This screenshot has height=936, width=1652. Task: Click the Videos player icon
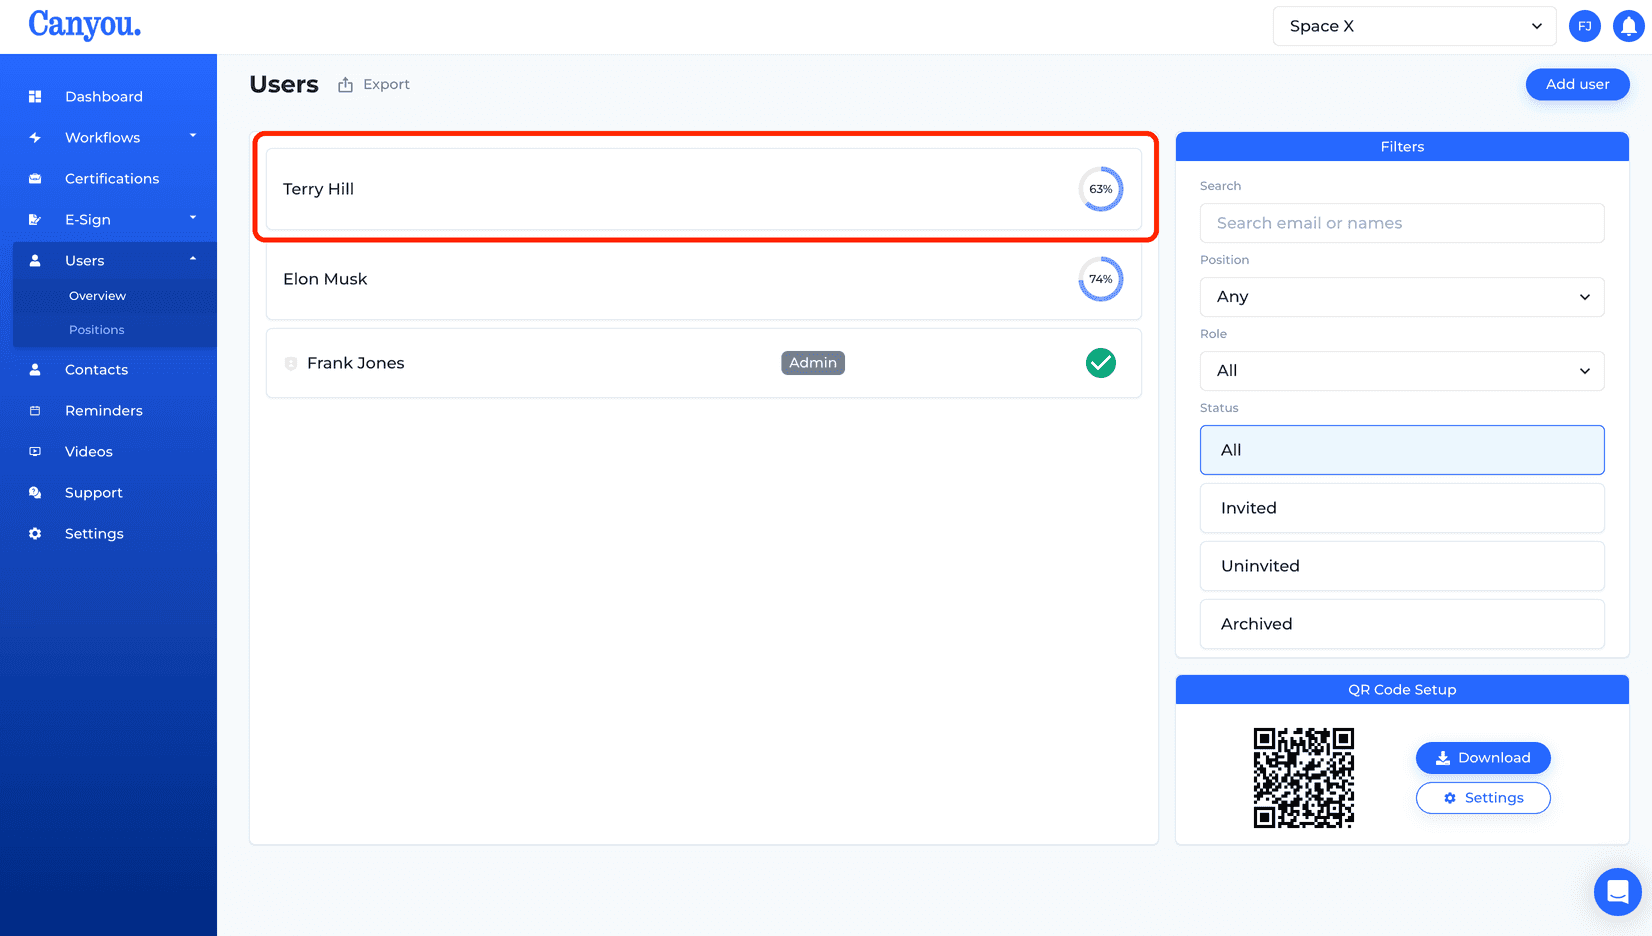tap(35, 452)
